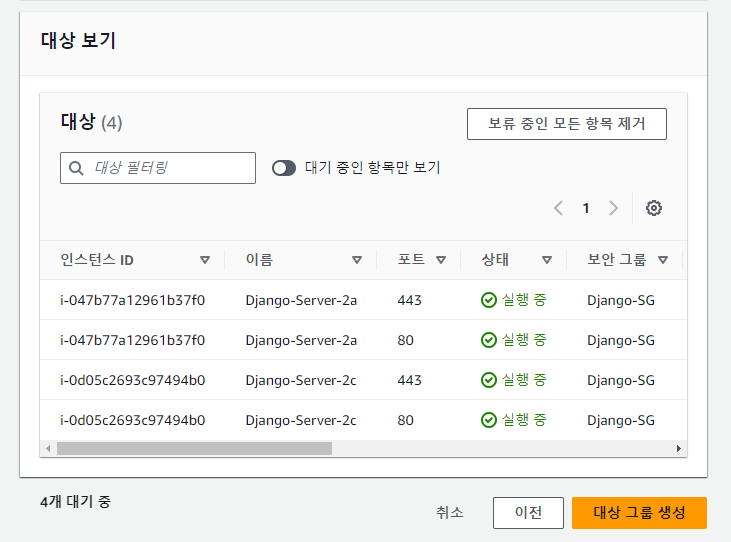The width and height of the screenshot is (731, 542).
Task: Click the 보안 그룹 column header label
Action: point(616,260)
